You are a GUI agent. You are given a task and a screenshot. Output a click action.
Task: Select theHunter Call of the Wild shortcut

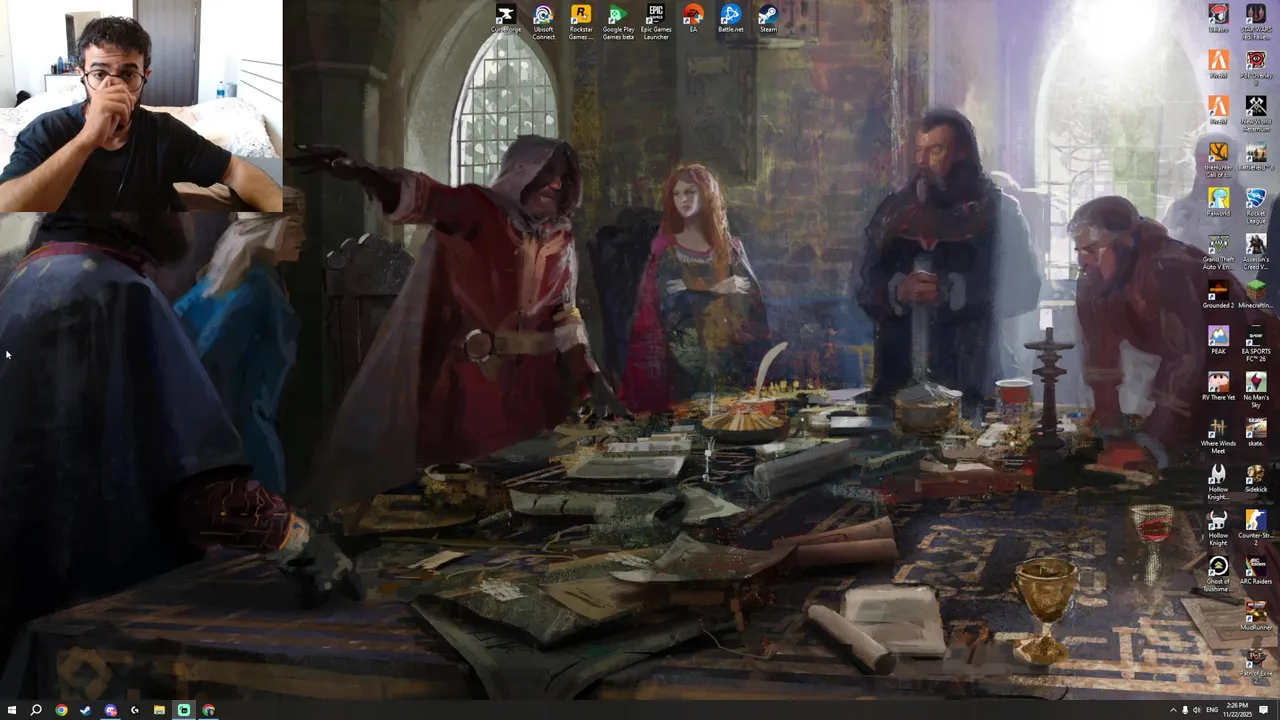click(1218, 159)
